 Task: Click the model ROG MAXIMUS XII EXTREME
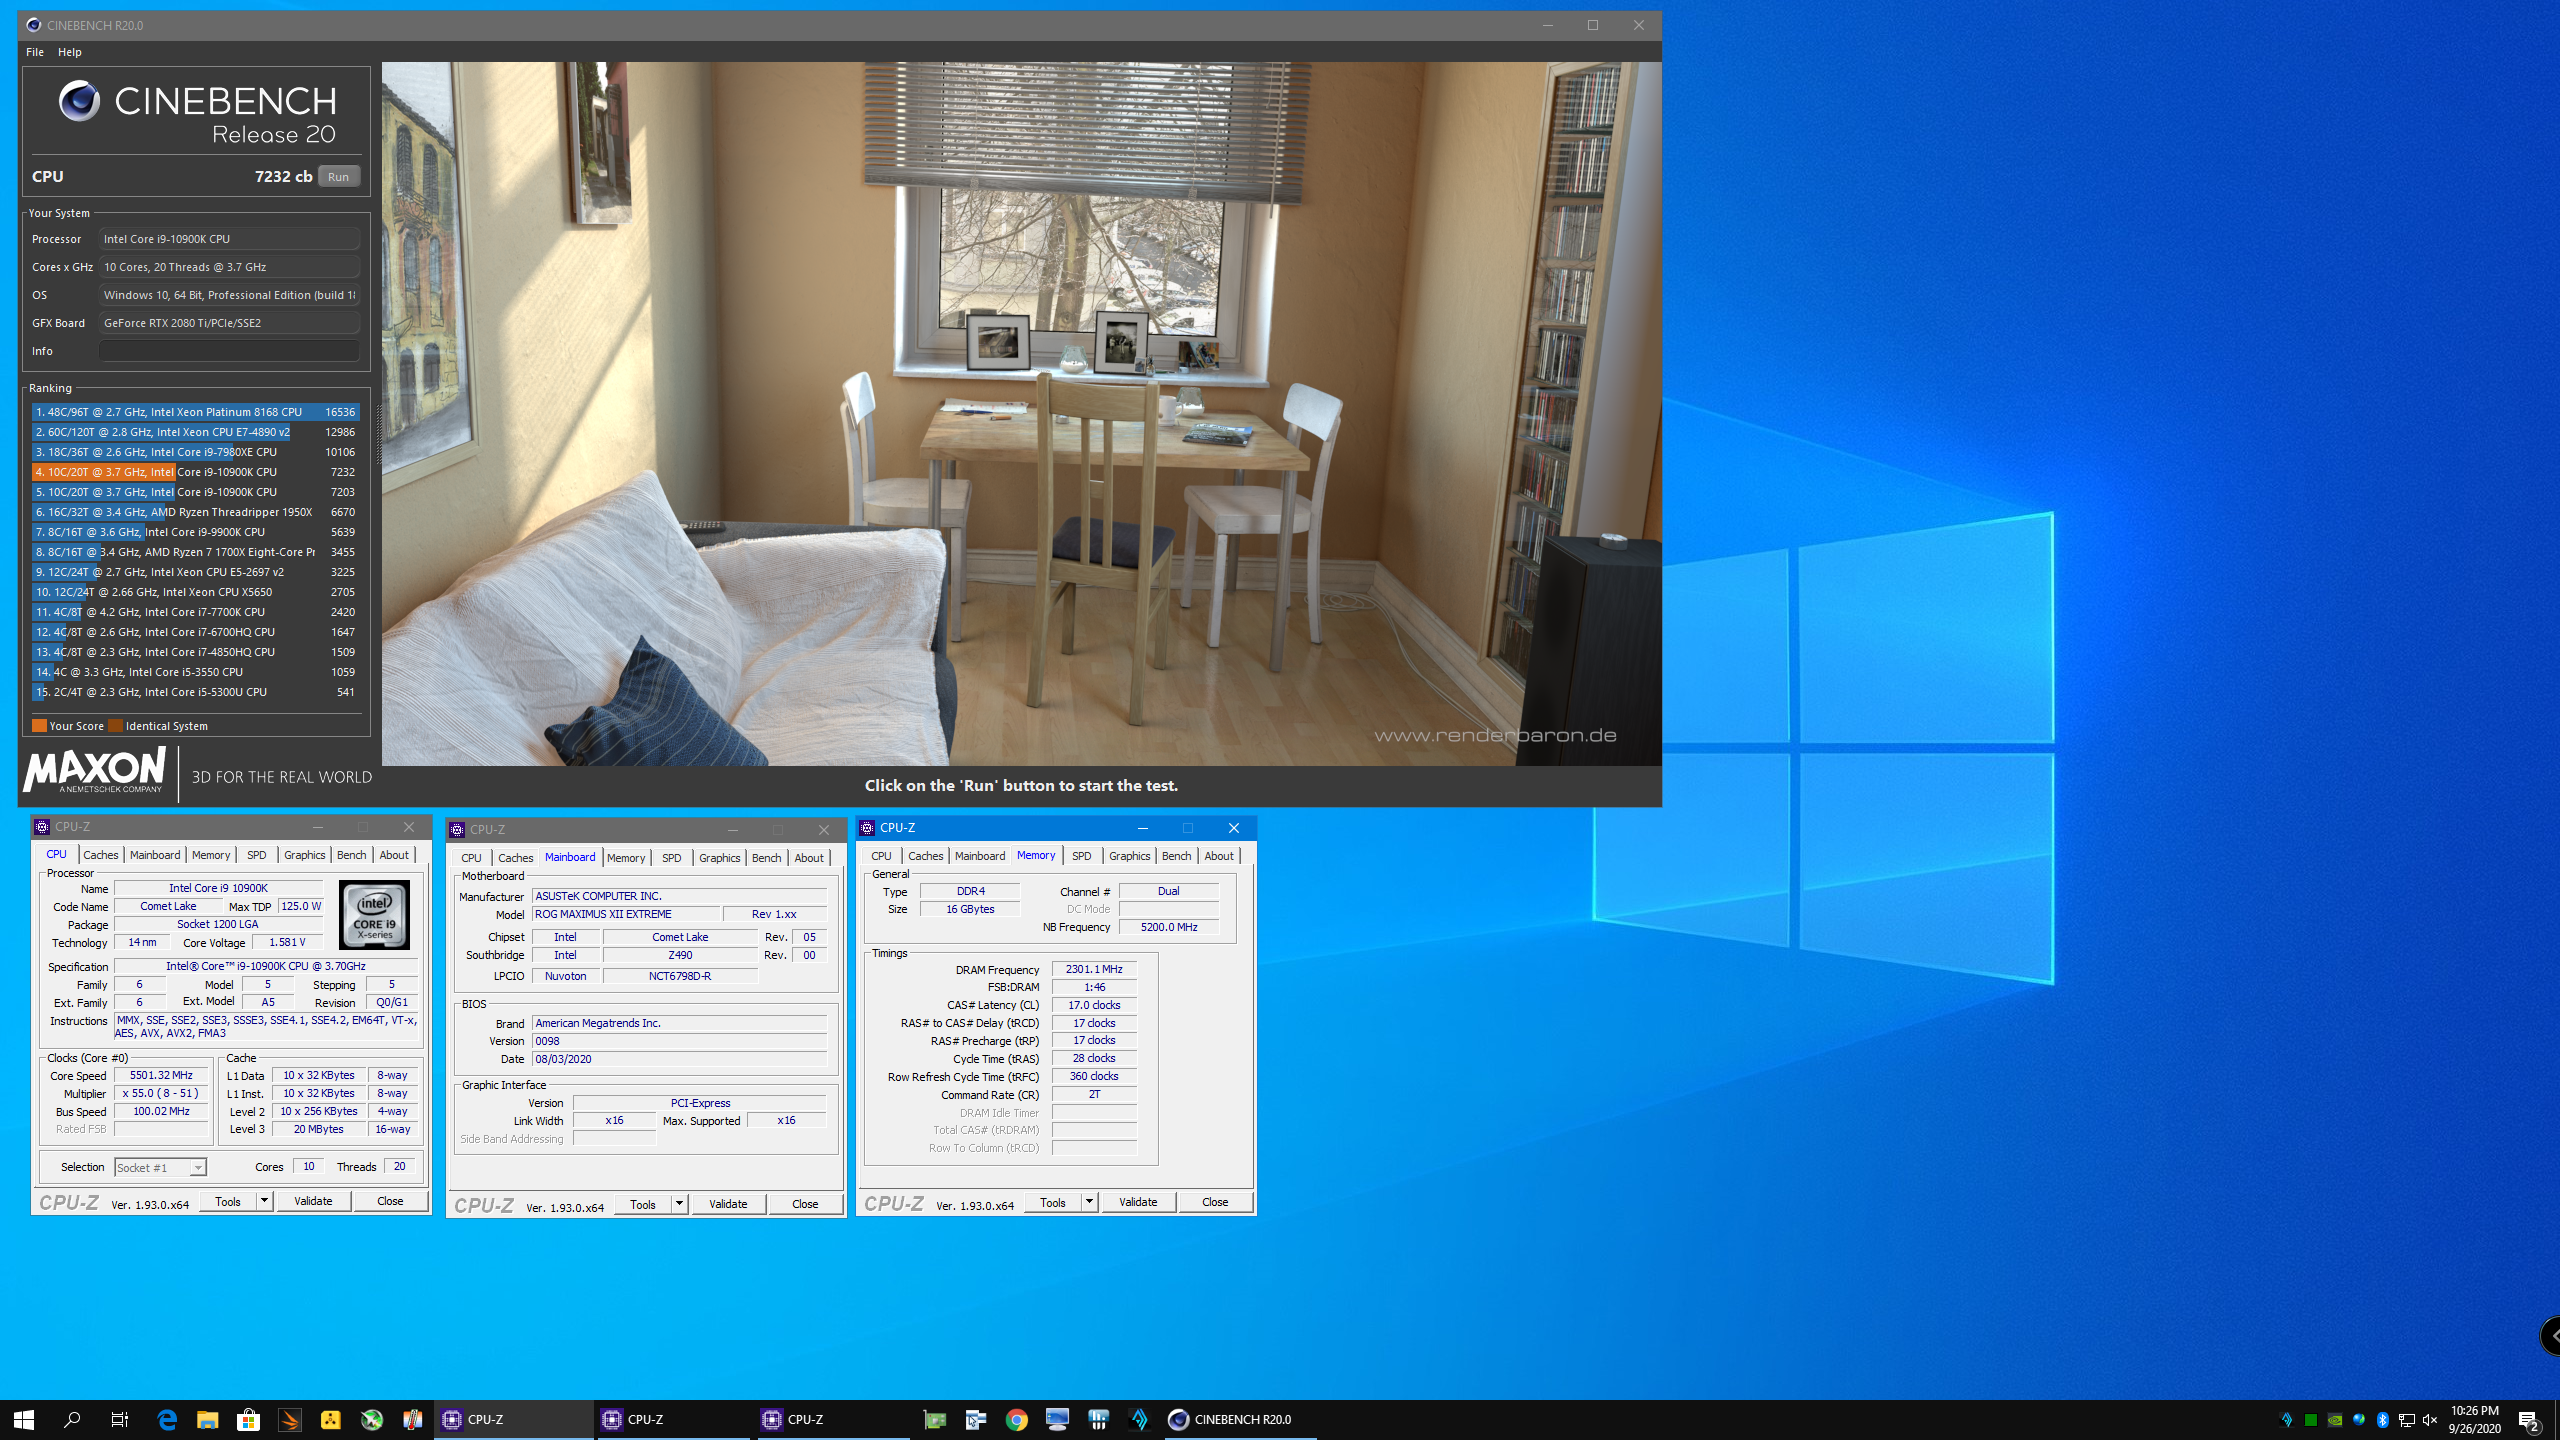tap(625, 914)
